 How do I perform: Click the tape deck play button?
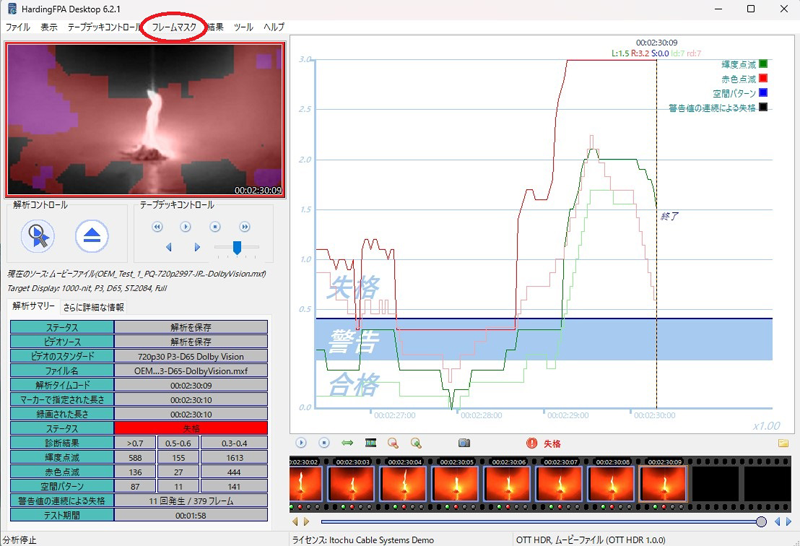186,227
